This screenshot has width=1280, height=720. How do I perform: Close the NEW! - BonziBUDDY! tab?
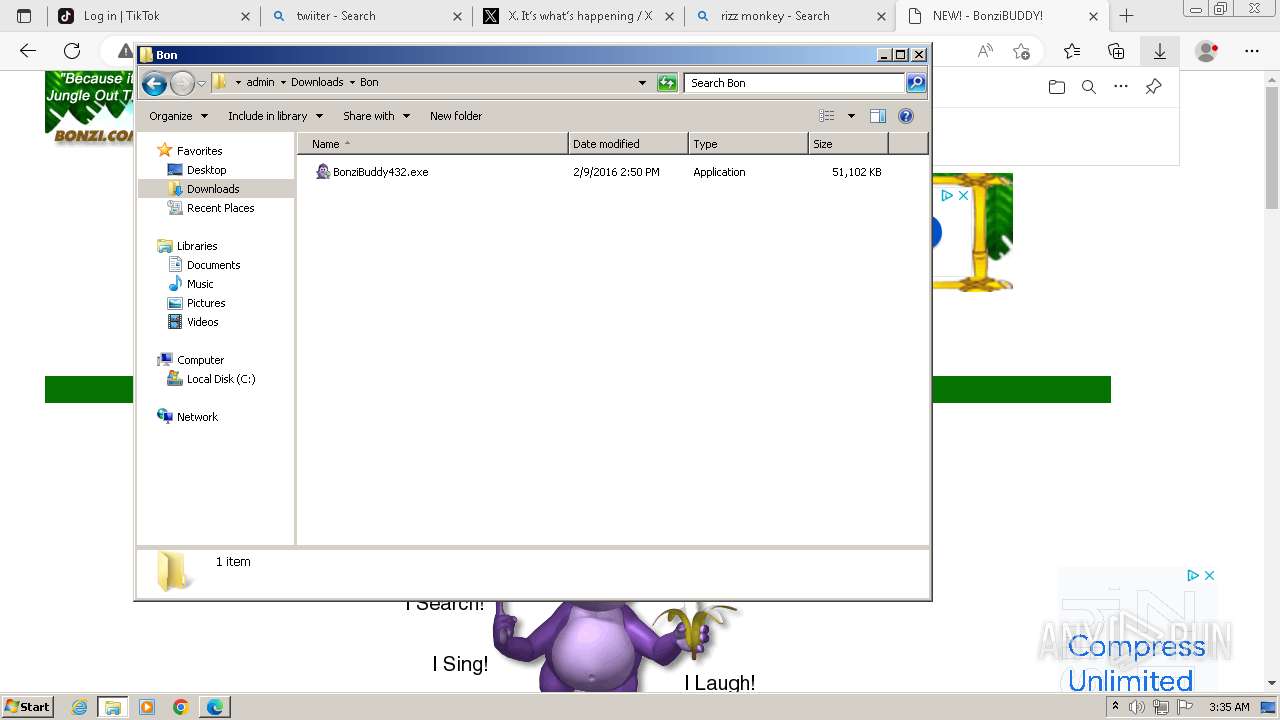pos(1093,16)
